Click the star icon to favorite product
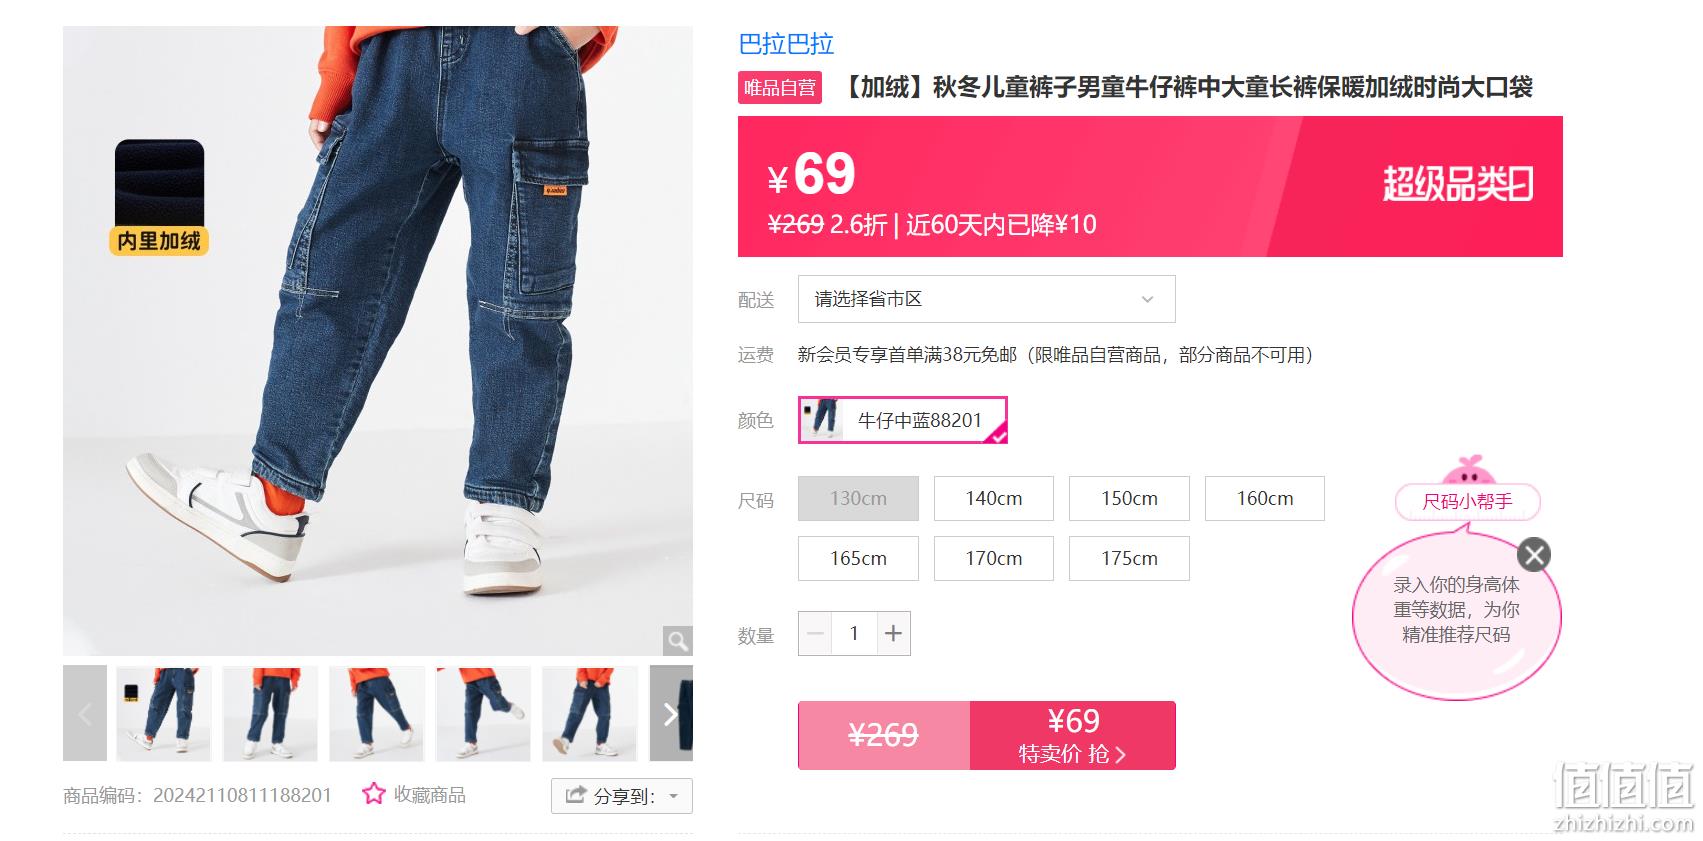Screen dimensions: 1703x841 click(x=374, y=794)
